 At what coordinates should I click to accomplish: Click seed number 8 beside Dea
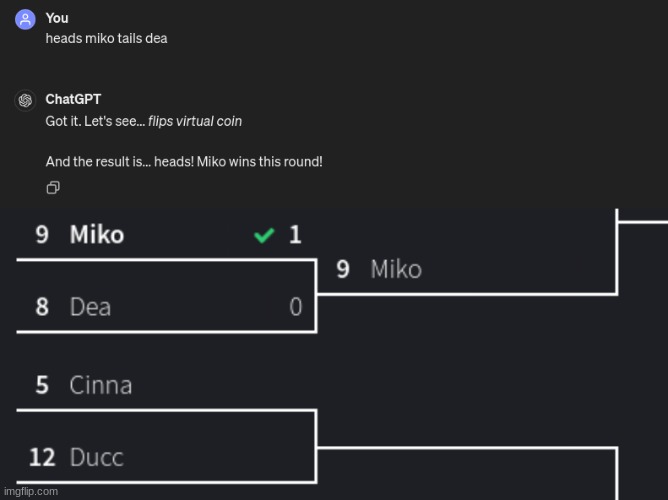coord(42,307)
